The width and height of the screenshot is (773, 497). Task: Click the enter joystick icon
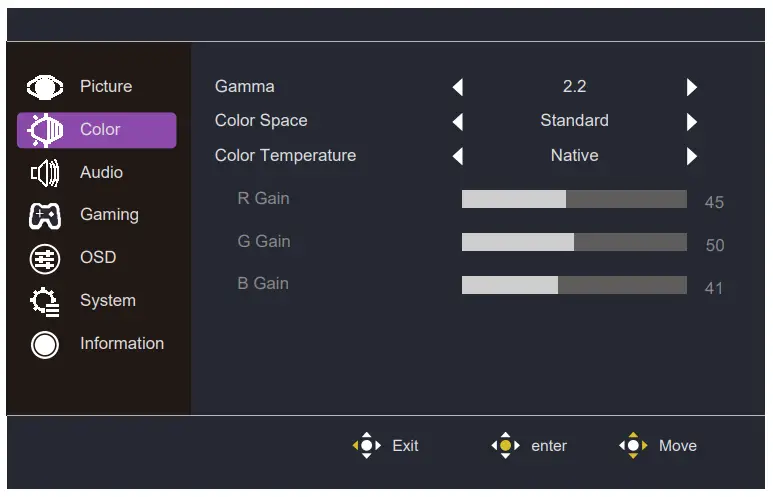[x=505, y=446]
